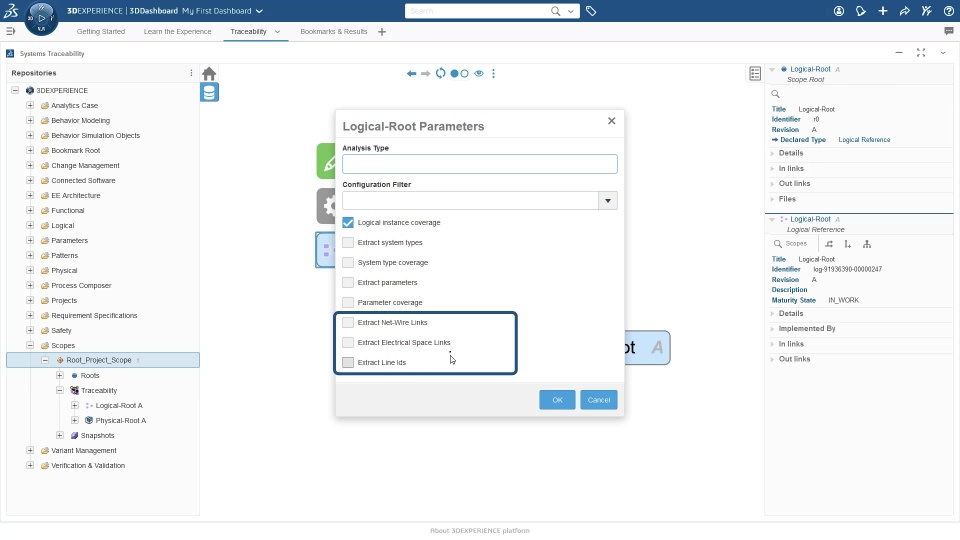Check Extract Net-Wire Links
960x540 pixels.
tap(348, 323)
